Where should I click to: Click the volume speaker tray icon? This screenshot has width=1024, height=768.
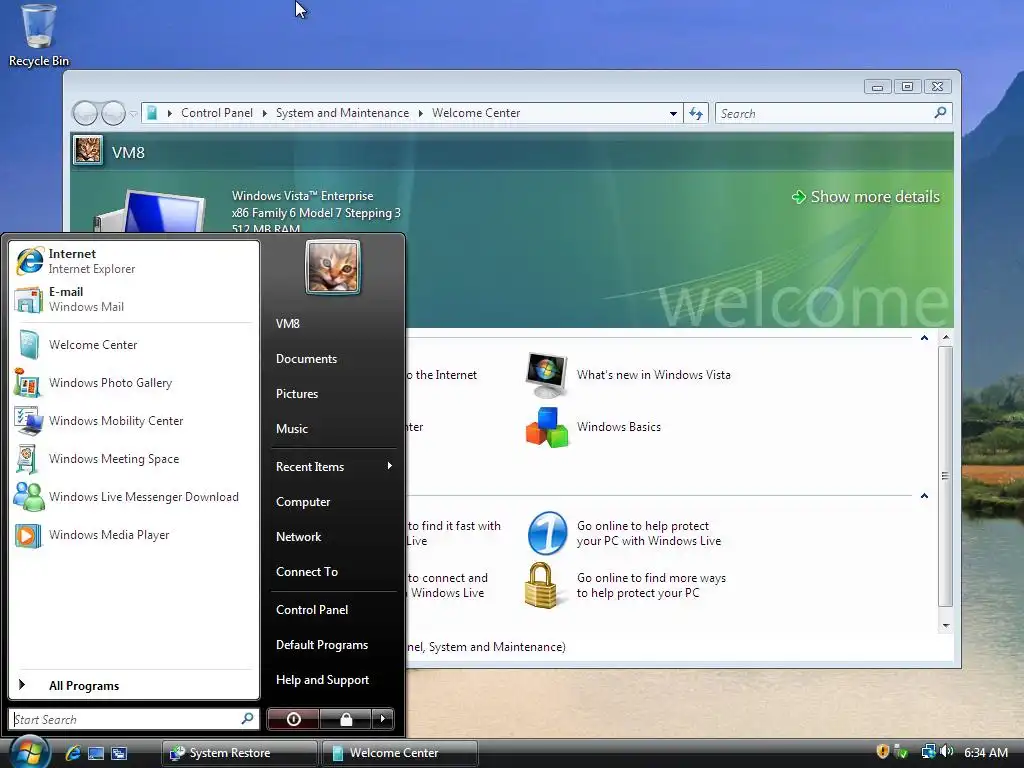click(x=946, y=752)
